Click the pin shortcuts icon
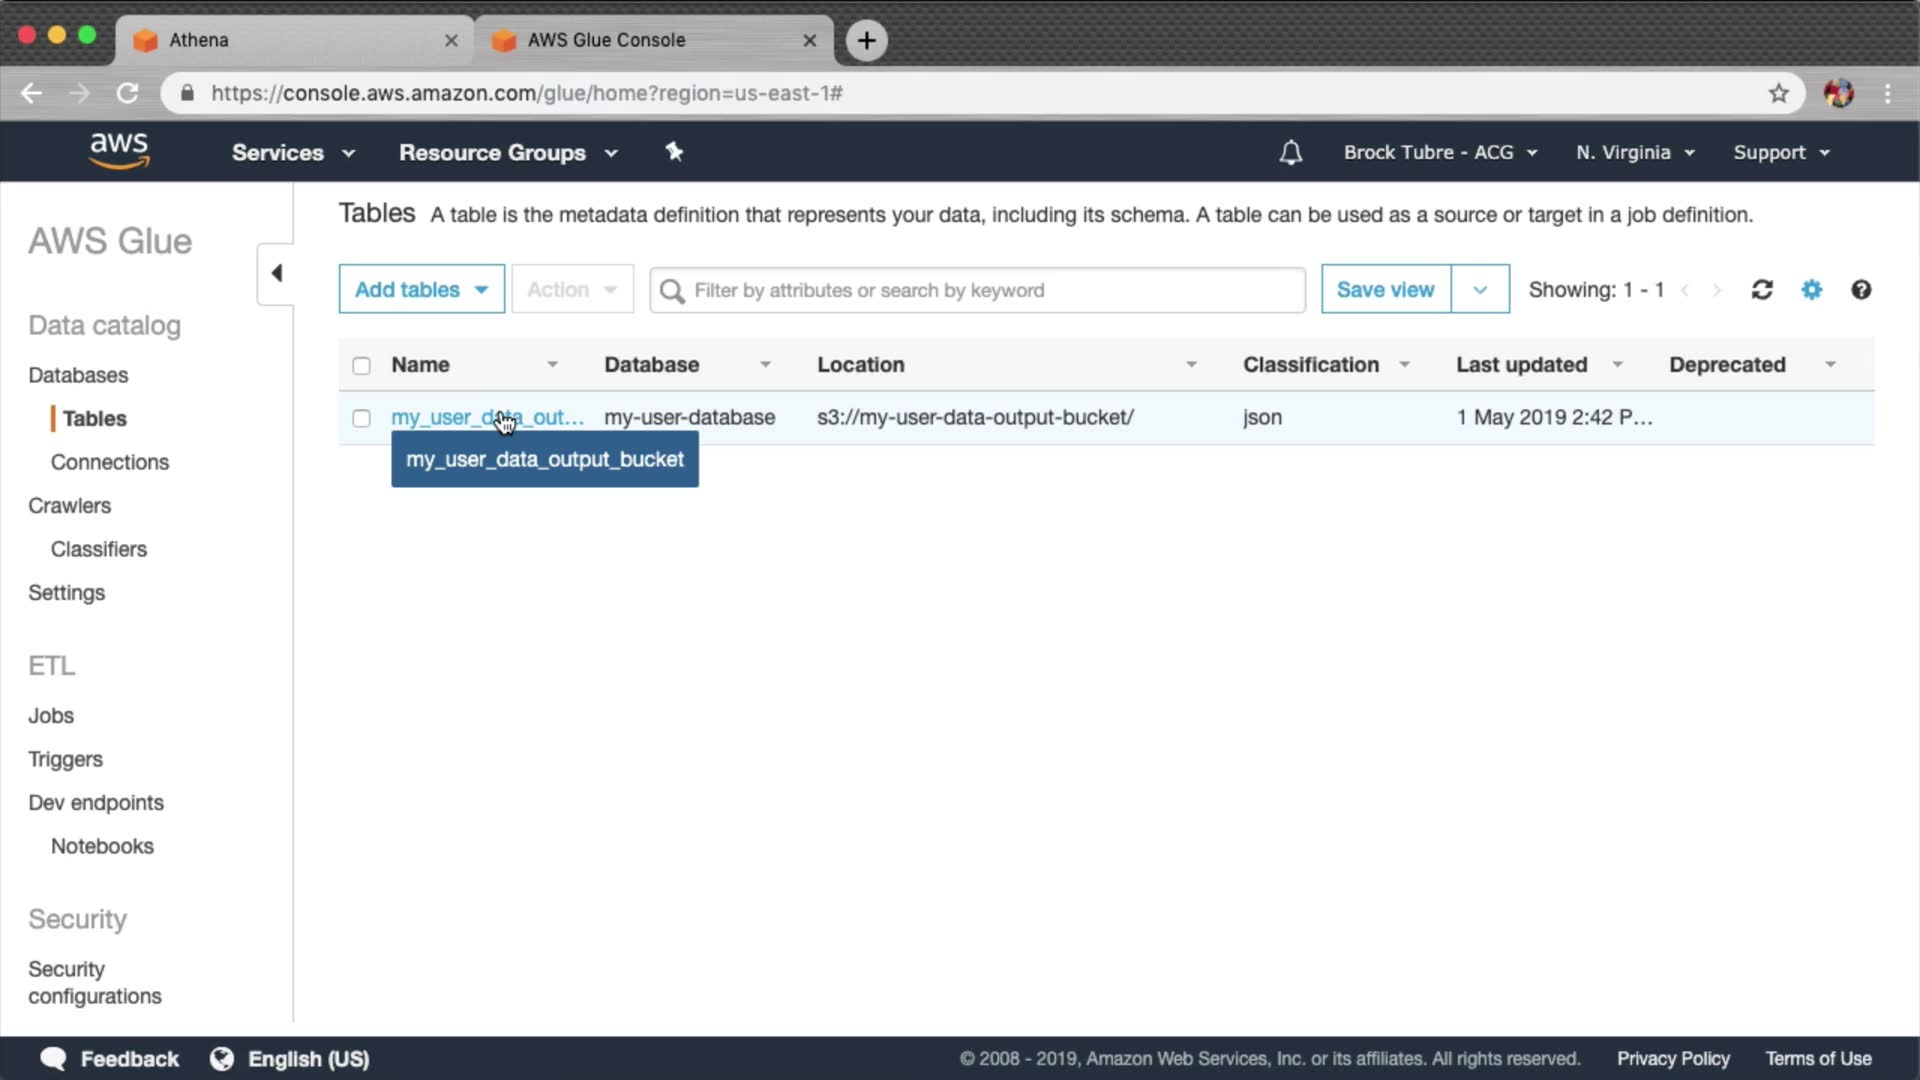Viewport: 1920px width, 1080px height. click(x=674, y=152)
